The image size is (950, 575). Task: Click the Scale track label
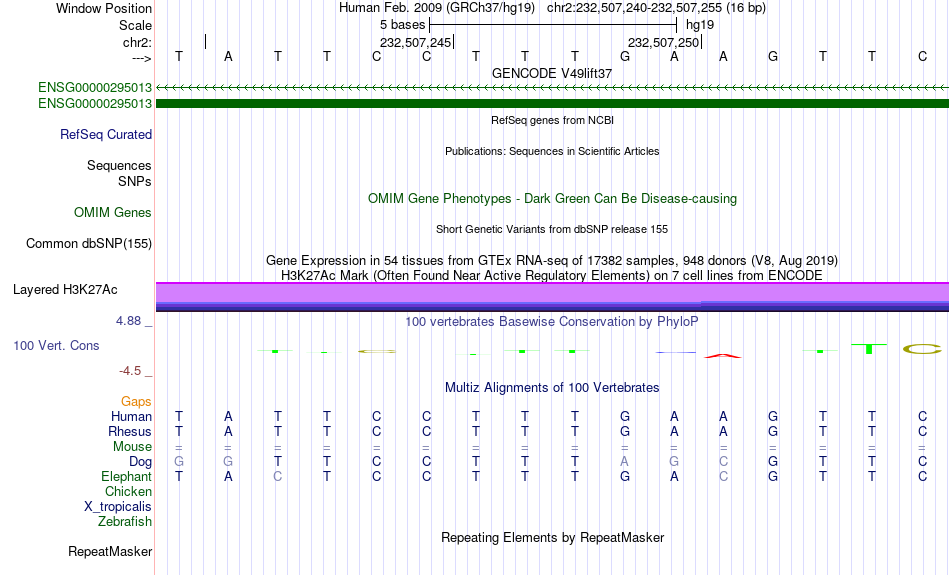click(135, 25)
